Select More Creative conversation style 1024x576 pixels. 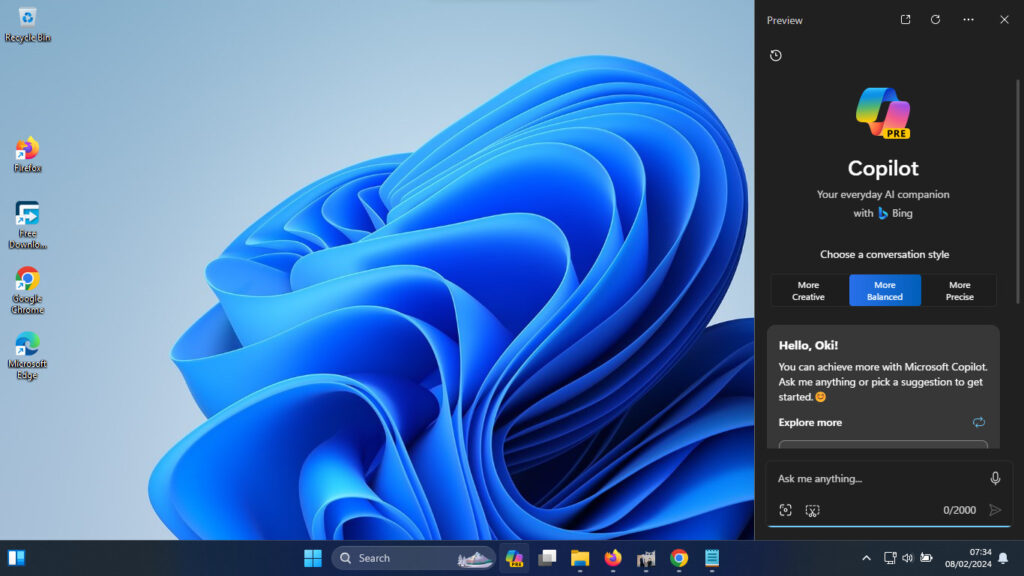[808, 291]
